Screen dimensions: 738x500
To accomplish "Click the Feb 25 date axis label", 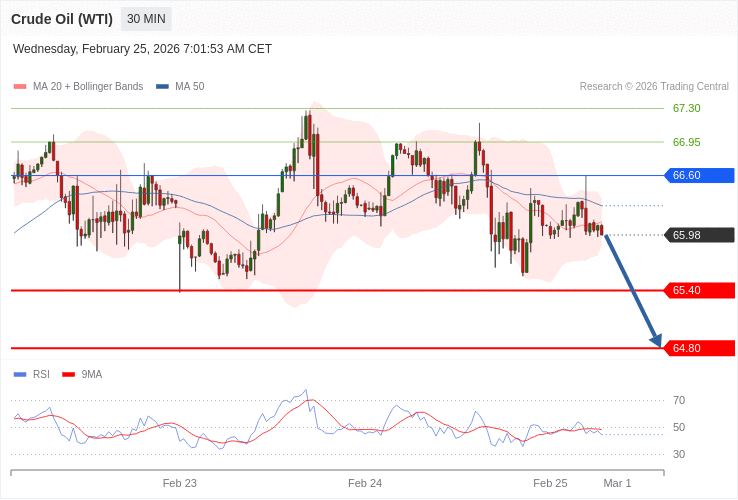I will [x=550, y=484].
